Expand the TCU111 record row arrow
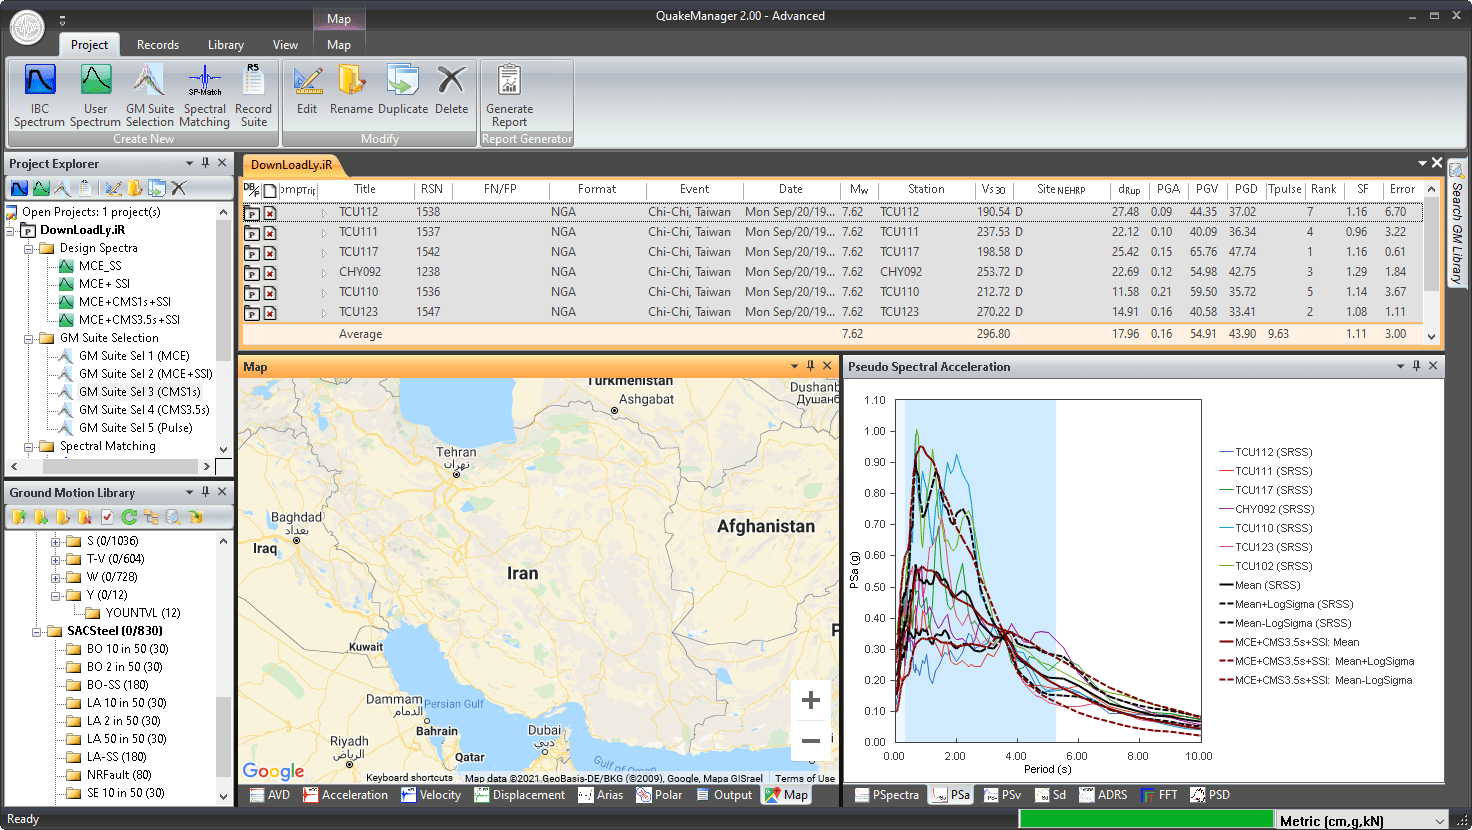The image size is (1472, 830). [x=324, y=233]
